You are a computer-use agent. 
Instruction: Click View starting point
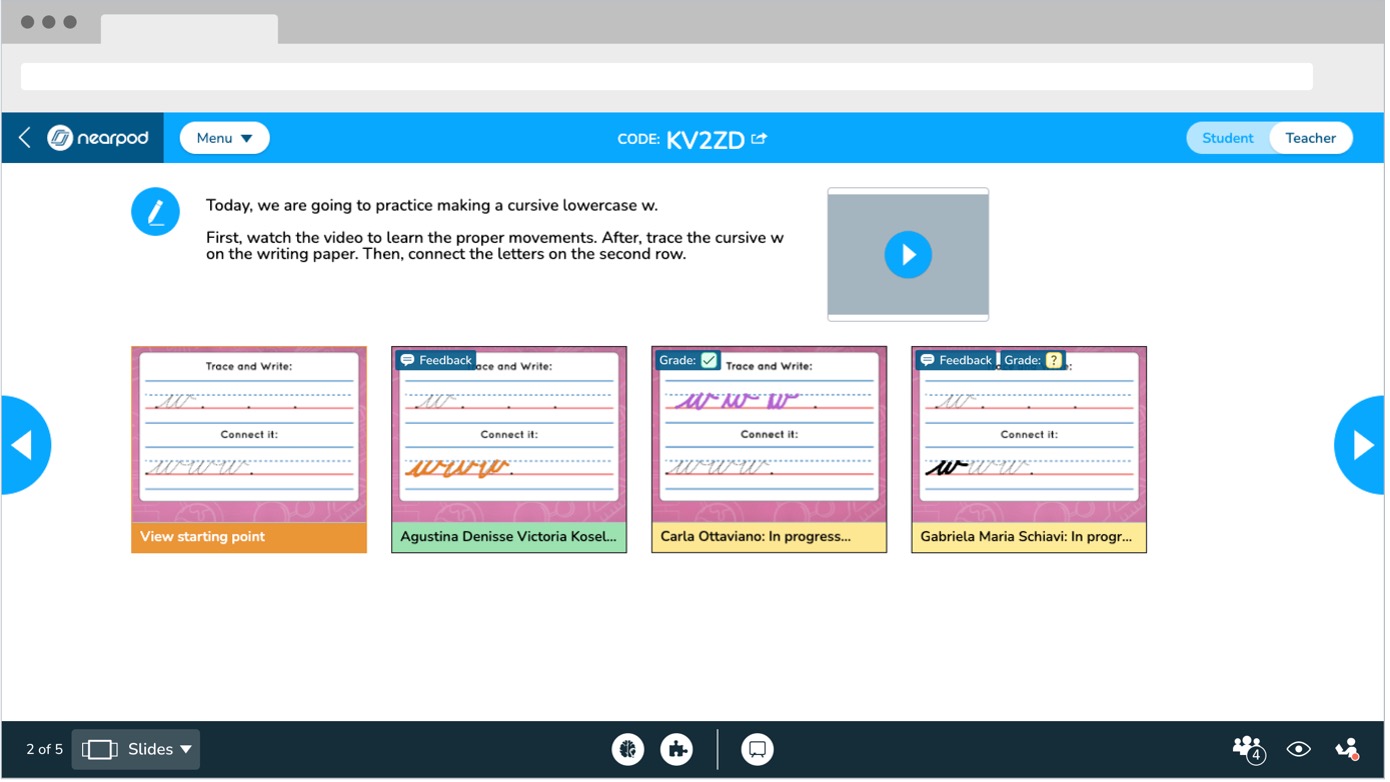pyautogui.click(x=249, y=539)
